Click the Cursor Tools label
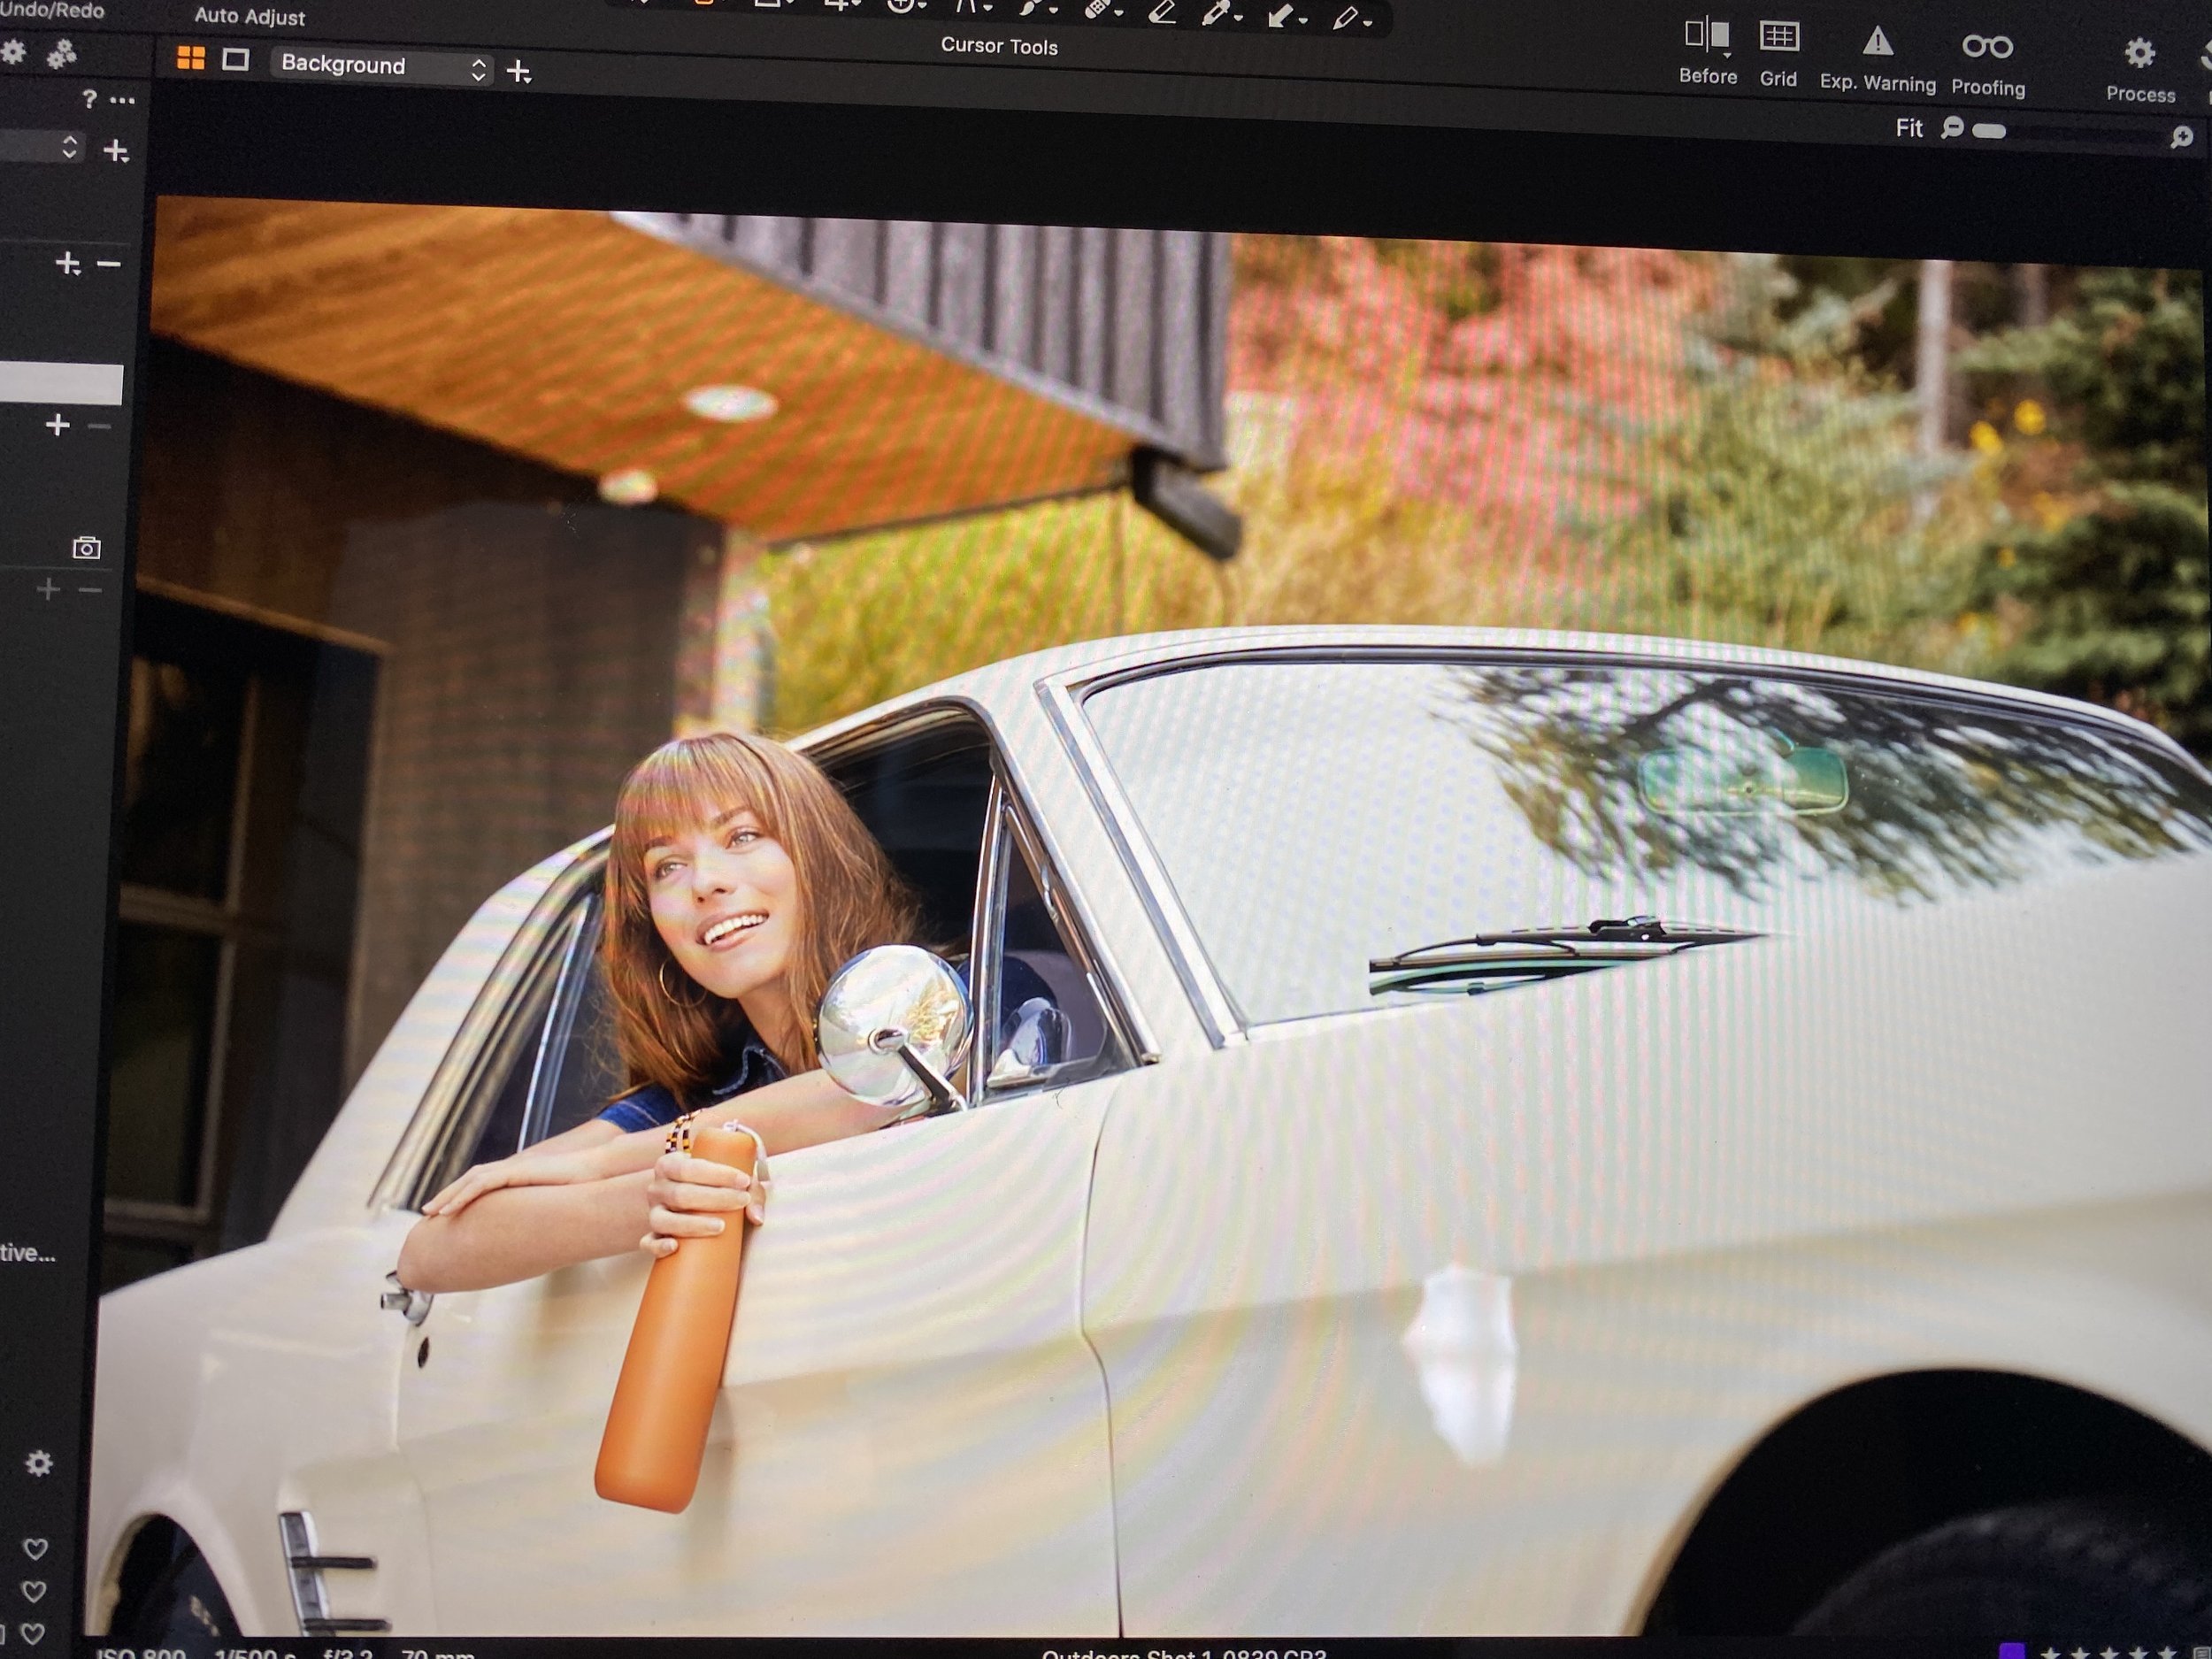Viewport: 2212px width, 1659px height. tap(999, 46)
